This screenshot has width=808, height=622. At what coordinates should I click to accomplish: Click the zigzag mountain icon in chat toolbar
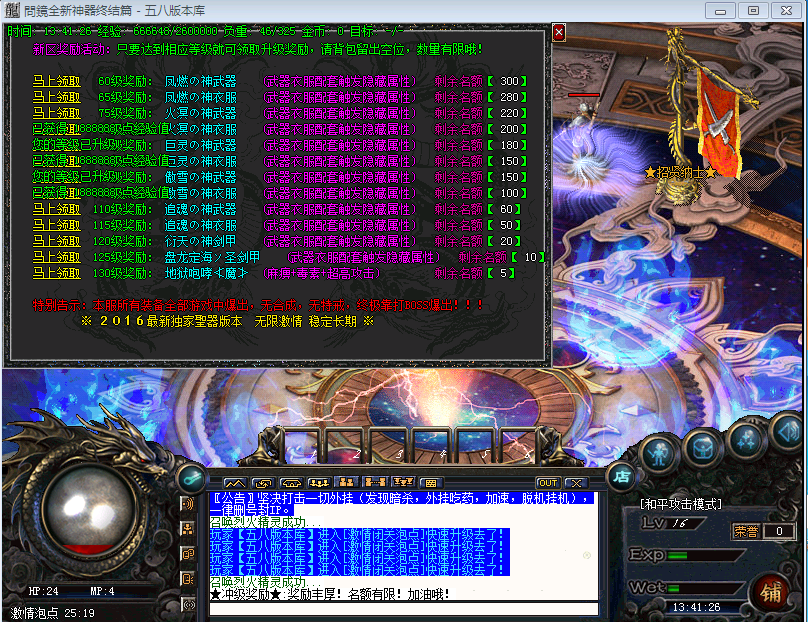point(235,483)
